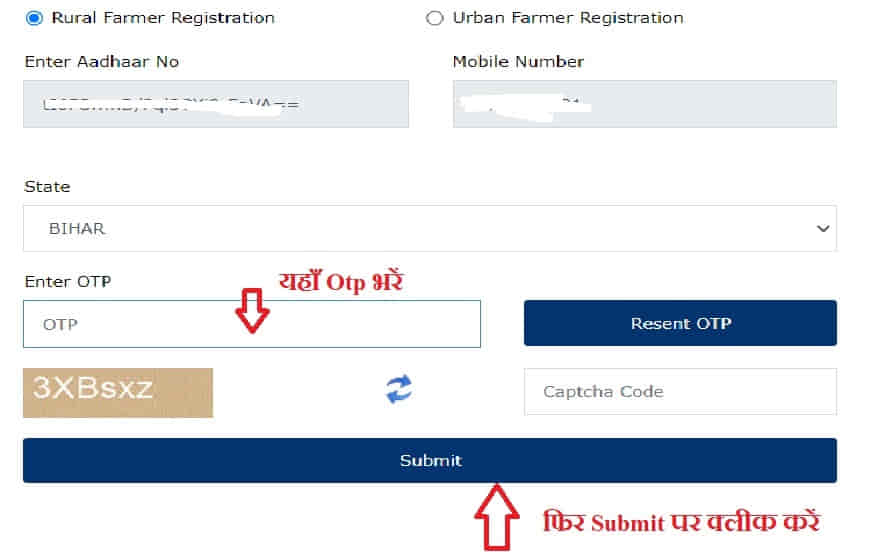Click the Rural Farmer Registration label text
The width and height of the screenshot is (878, 560).
[163, 18]
